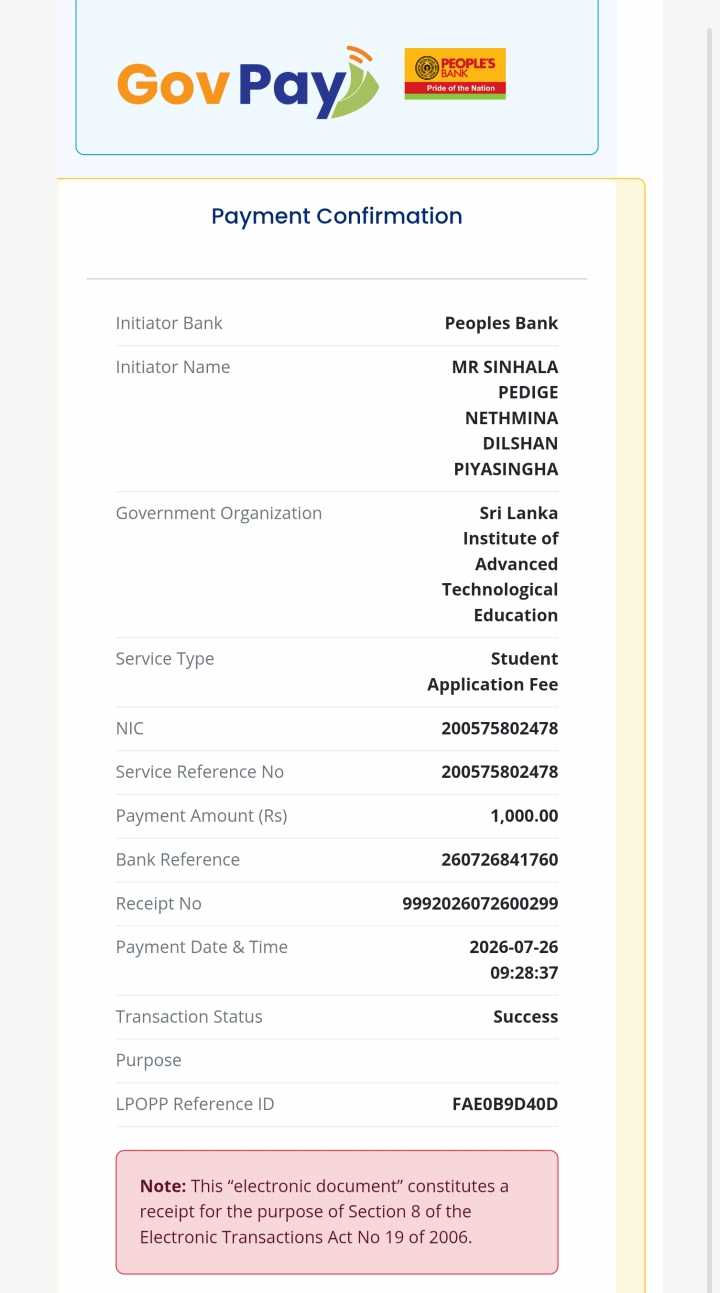Click the Government Organization value

[500, 564]
